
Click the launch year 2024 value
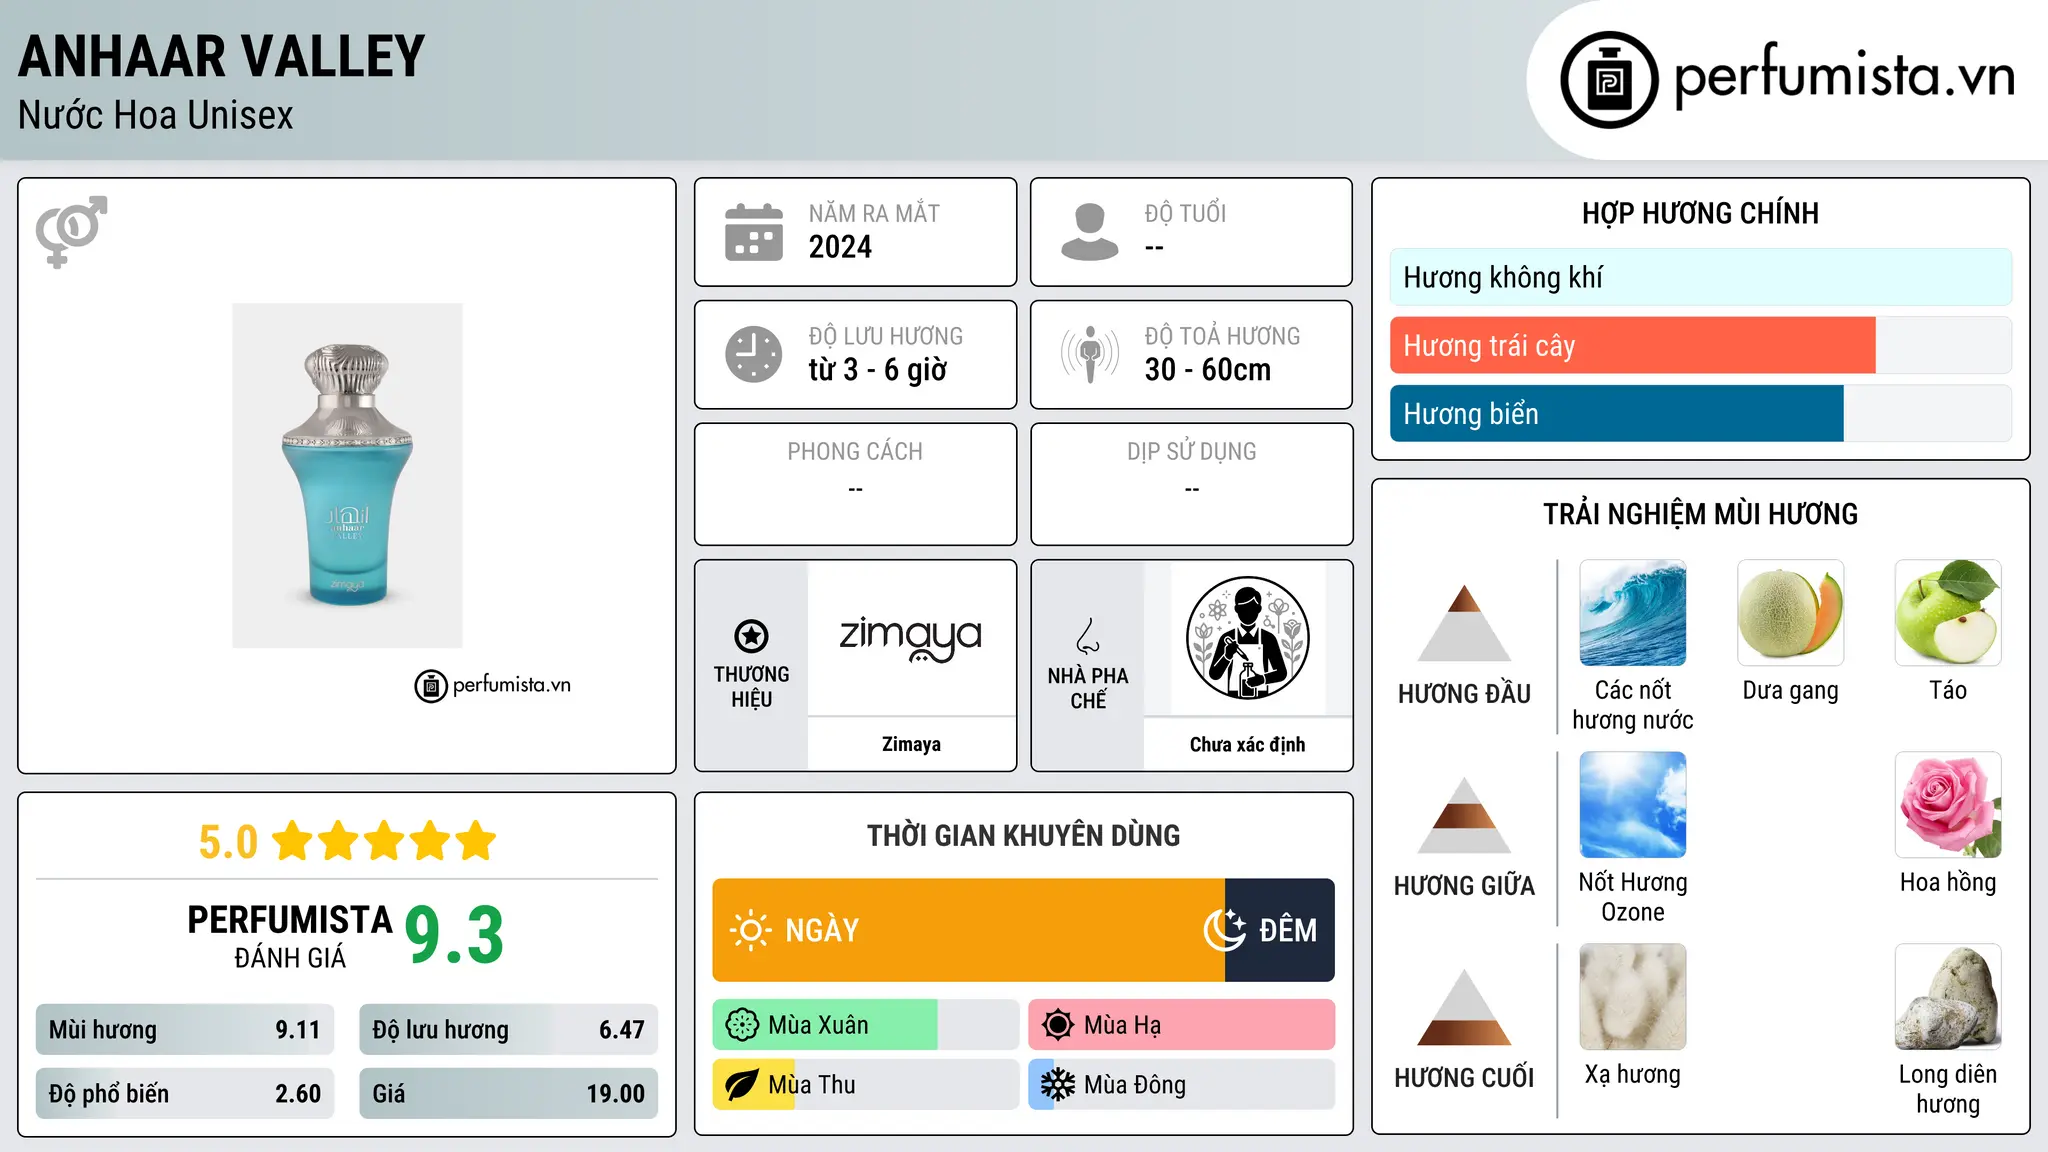coord(840,247)
